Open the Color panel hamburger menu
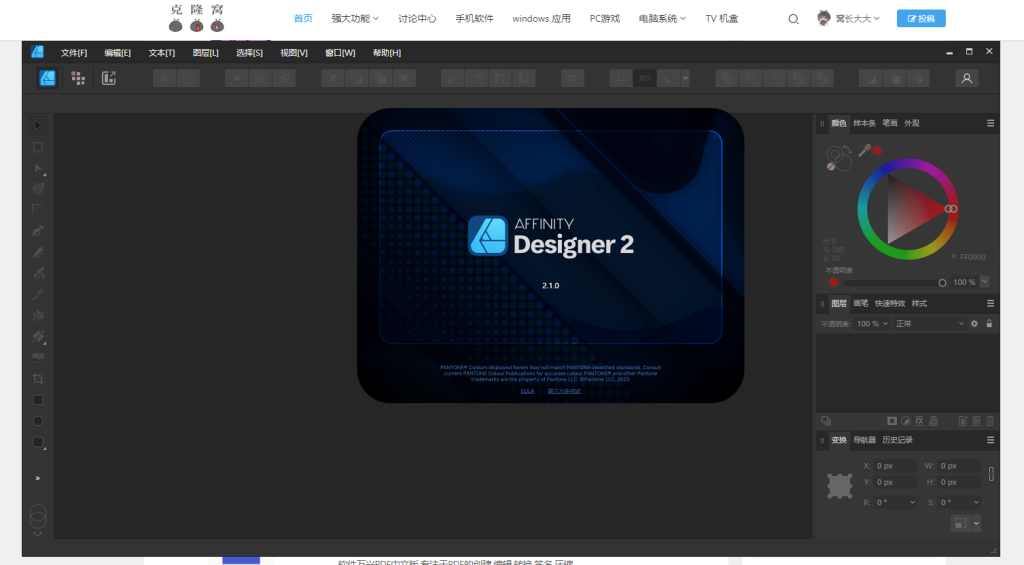The width and height of the screenshot is (1024, 565). (x=990, y=123)
